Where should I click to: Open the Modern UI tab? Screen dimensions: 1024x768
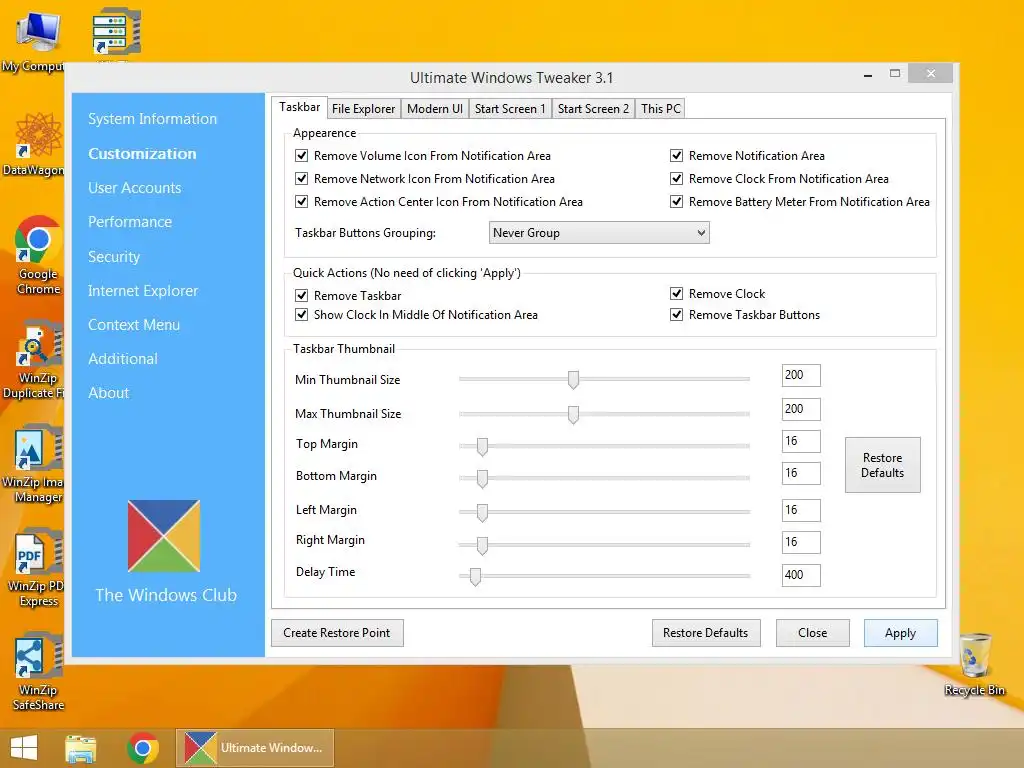(435, 108)
